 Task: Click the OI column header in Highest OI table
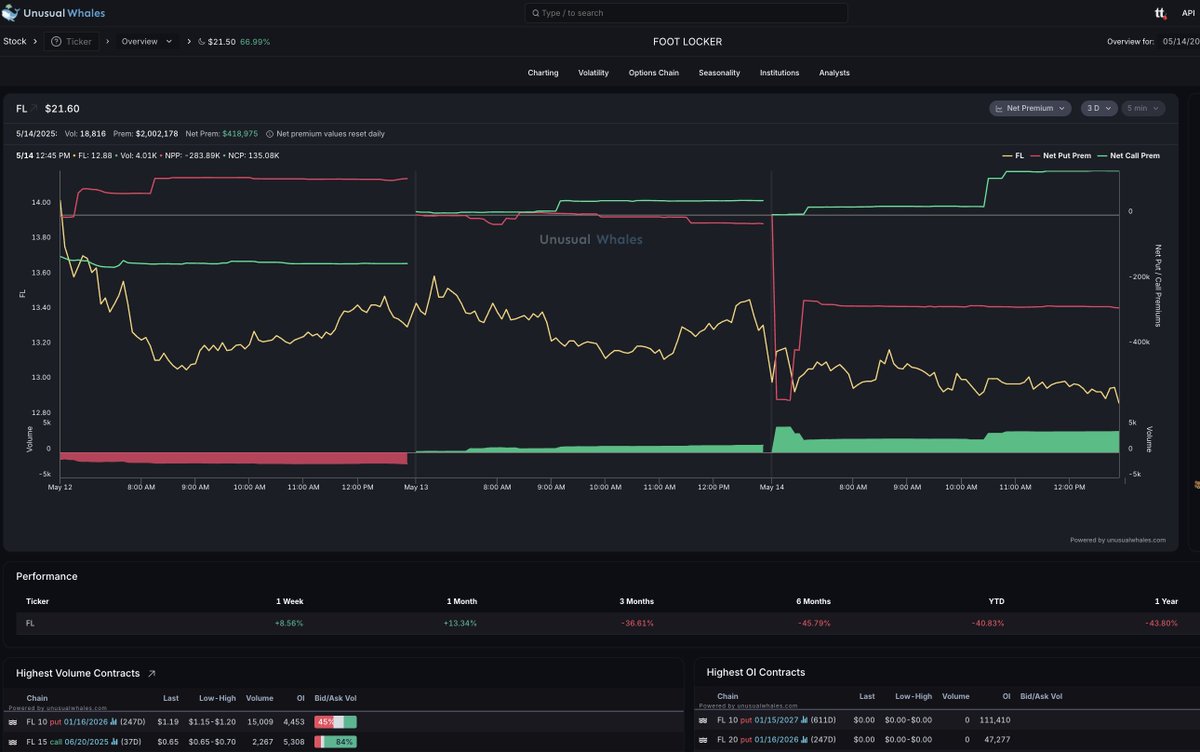(1006, 696)
